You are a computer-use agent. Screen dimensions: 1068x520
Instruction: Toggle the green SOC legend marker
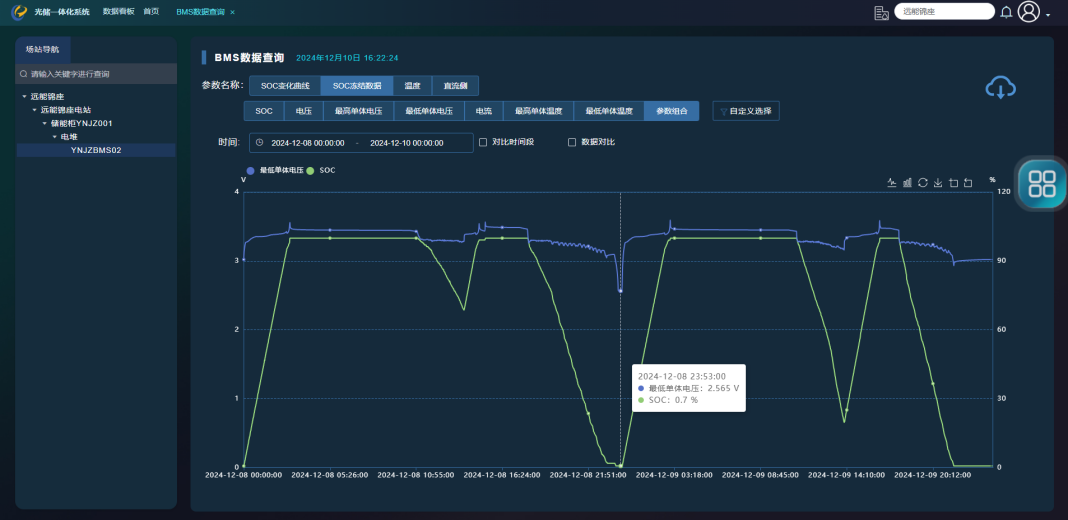coord(310,170)
